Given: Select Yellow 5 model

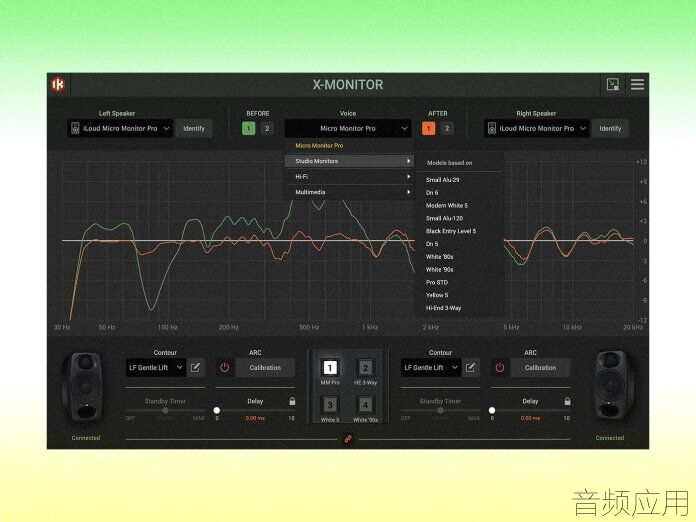Looking at the screenshot, I should coord(437,295).
